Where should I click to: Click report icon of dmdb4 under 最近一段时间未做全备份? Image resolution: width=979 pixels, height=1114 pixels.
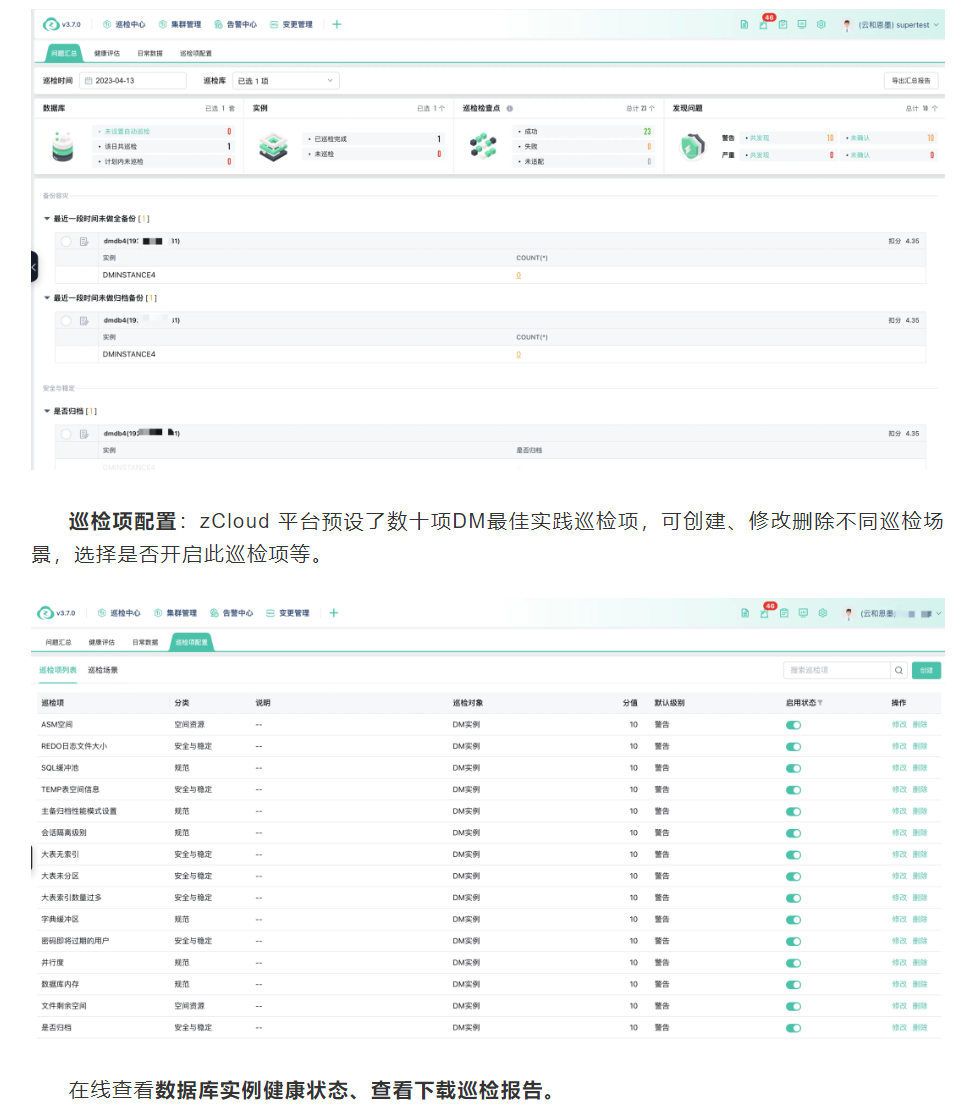point(85,241)
